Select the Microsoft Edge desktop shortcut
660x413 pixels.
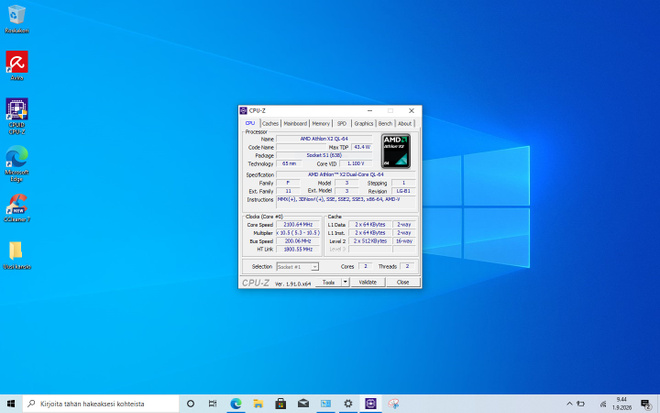17,163
